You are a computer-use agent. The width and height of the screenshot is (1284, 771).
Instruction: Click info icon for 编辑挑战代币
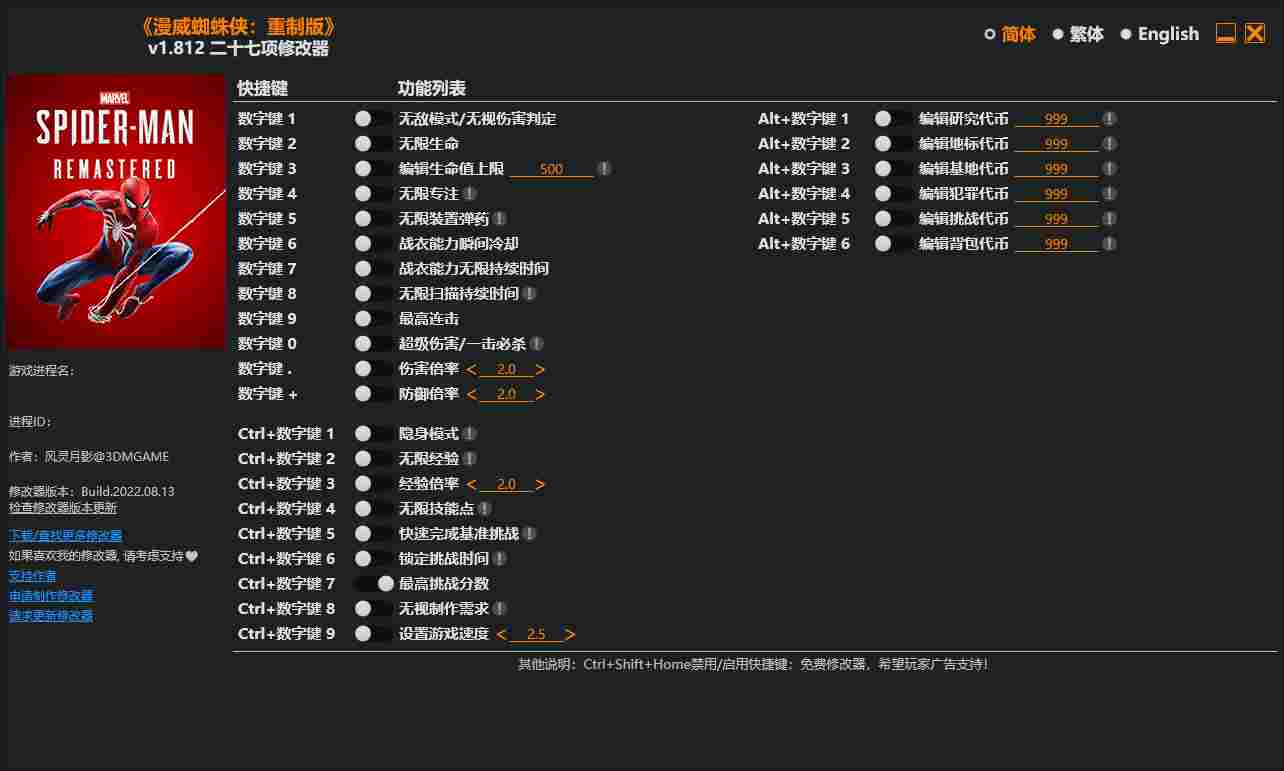(1109, 219)
